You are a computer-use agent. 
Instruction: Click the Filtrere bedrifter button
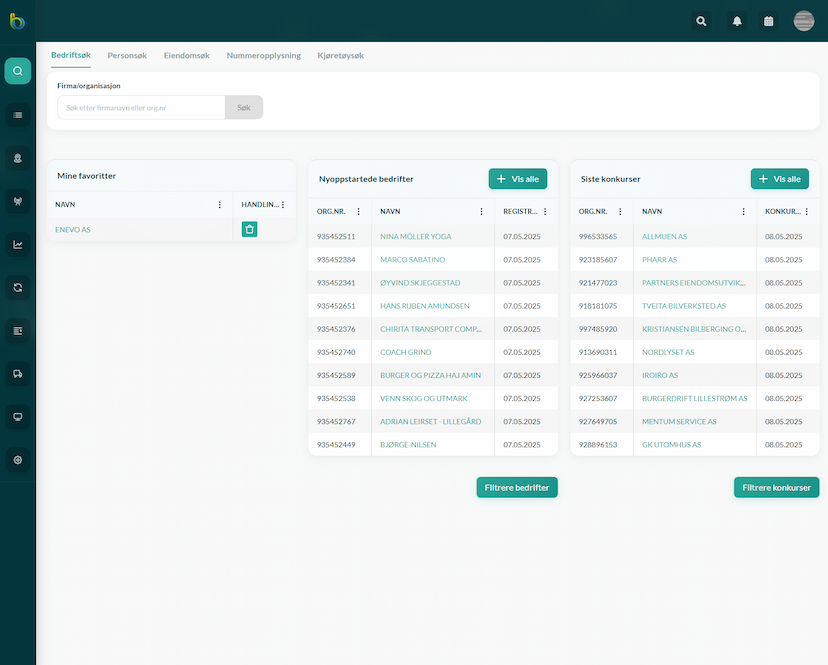click(517, 488)
